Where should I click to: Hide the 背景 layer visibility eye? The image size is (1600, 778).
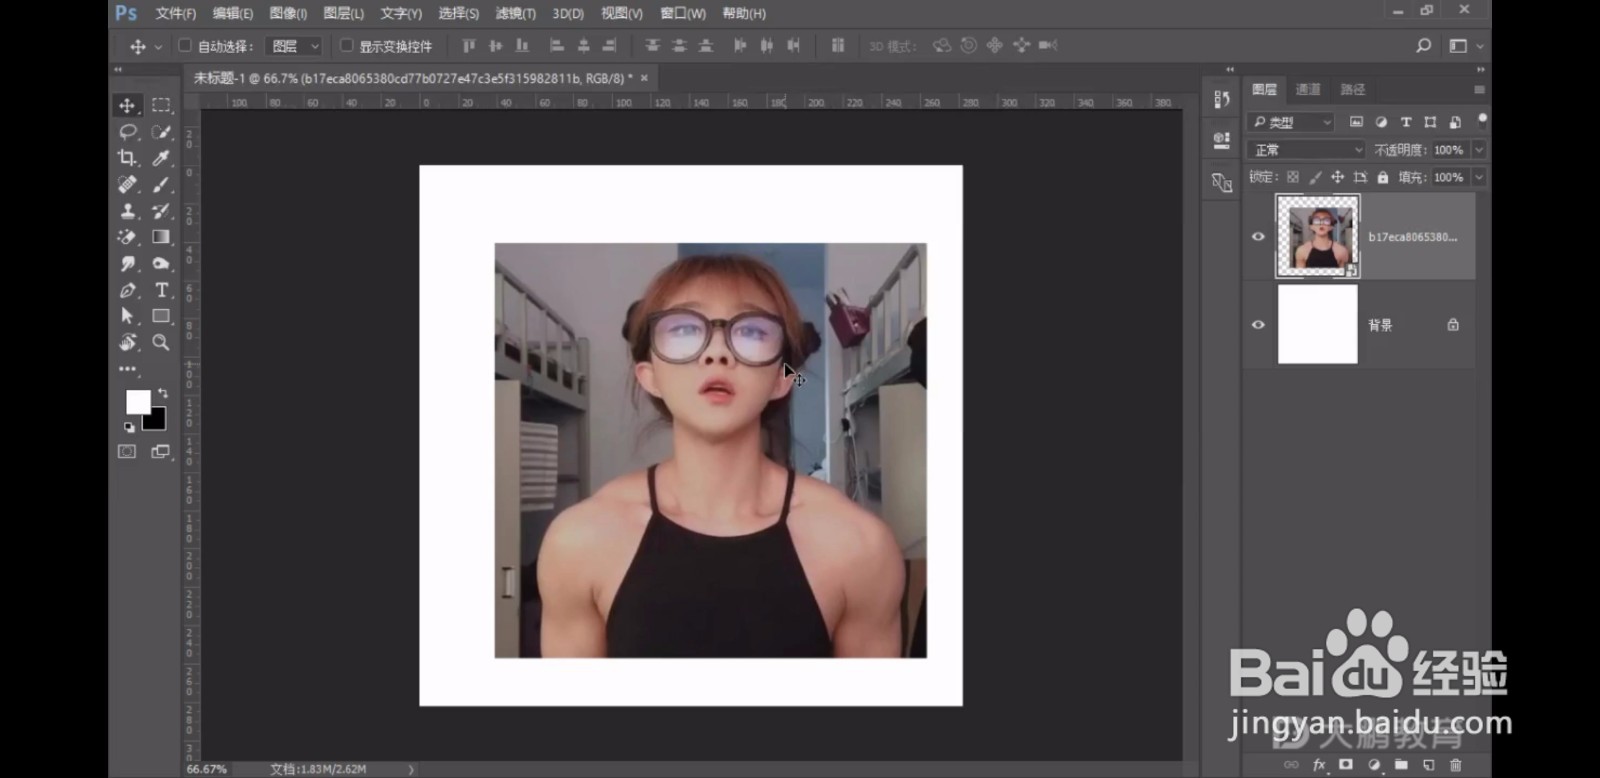tap(1258, 325)
